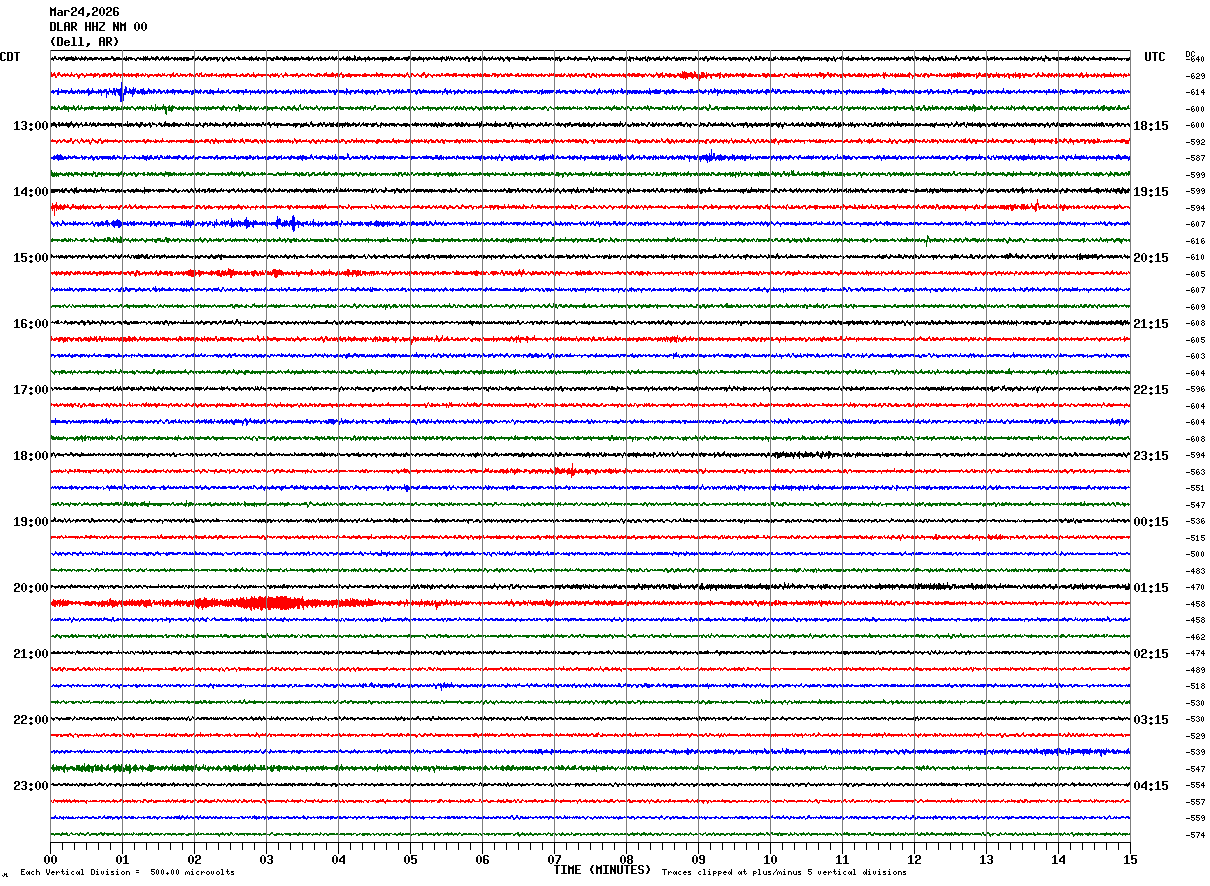Click the 00 minute axis tick label

pyautogui.click(x=50, y=859)
